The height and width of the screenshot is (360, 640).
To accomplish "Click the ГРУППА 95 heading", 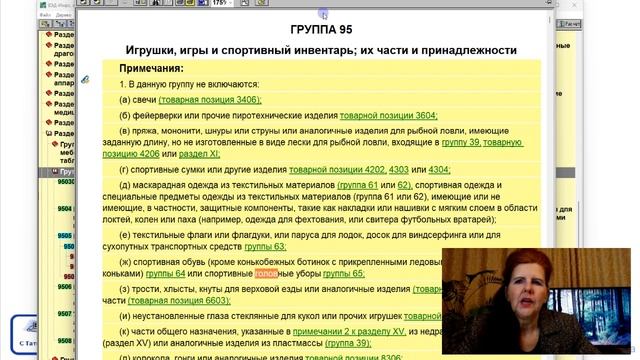I will coord(321,29).
